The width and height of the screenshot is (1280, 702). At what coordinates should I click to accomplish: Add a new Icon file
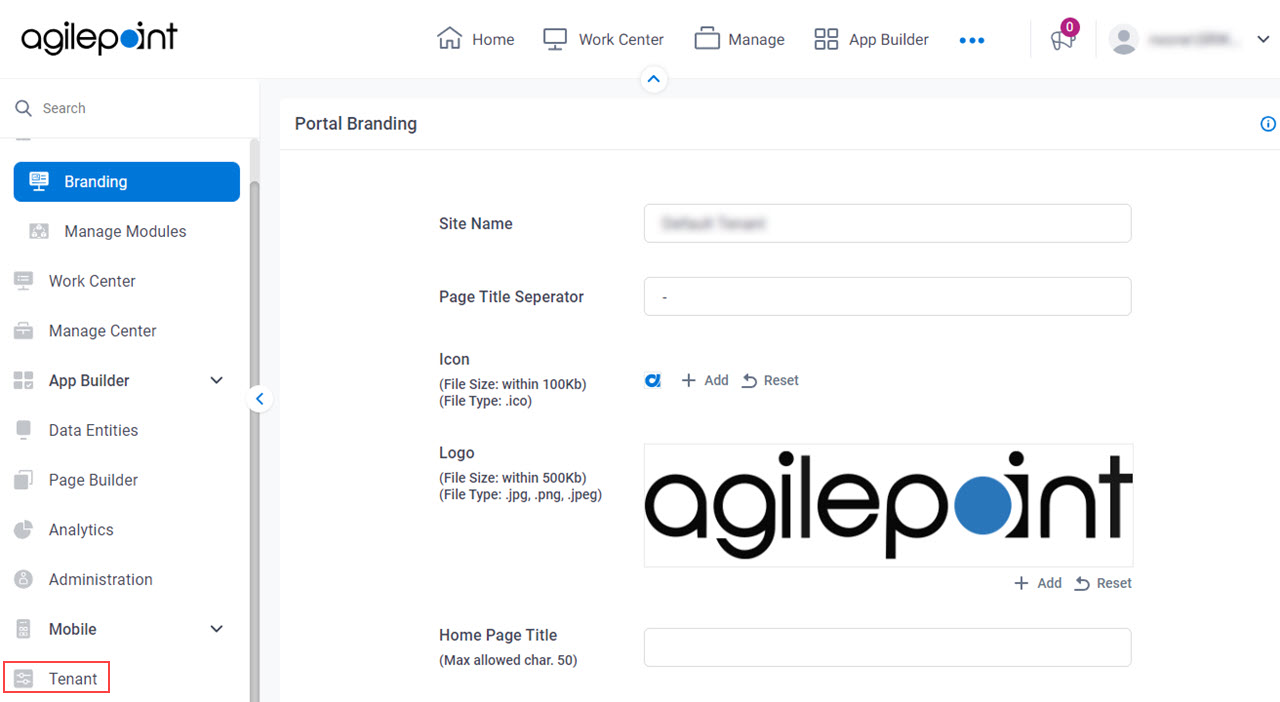pos(705,380)
